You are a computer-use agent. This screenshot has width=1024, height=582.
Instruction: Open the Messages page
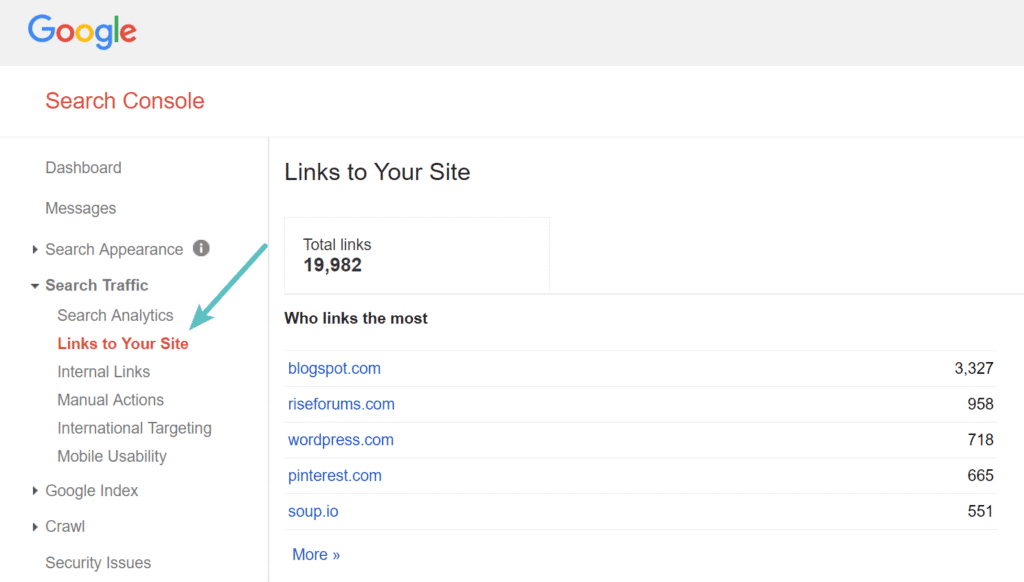click(x=80, y=208)
